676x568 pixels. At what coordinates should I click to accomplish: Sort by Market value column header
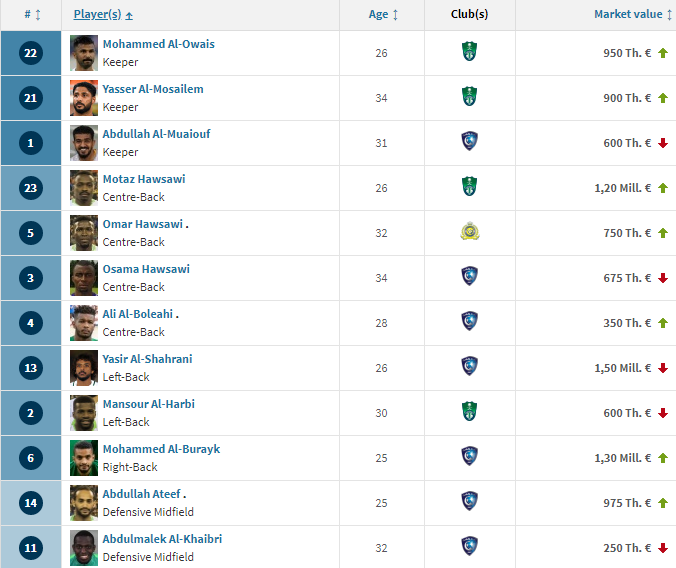tap(632, 15)
